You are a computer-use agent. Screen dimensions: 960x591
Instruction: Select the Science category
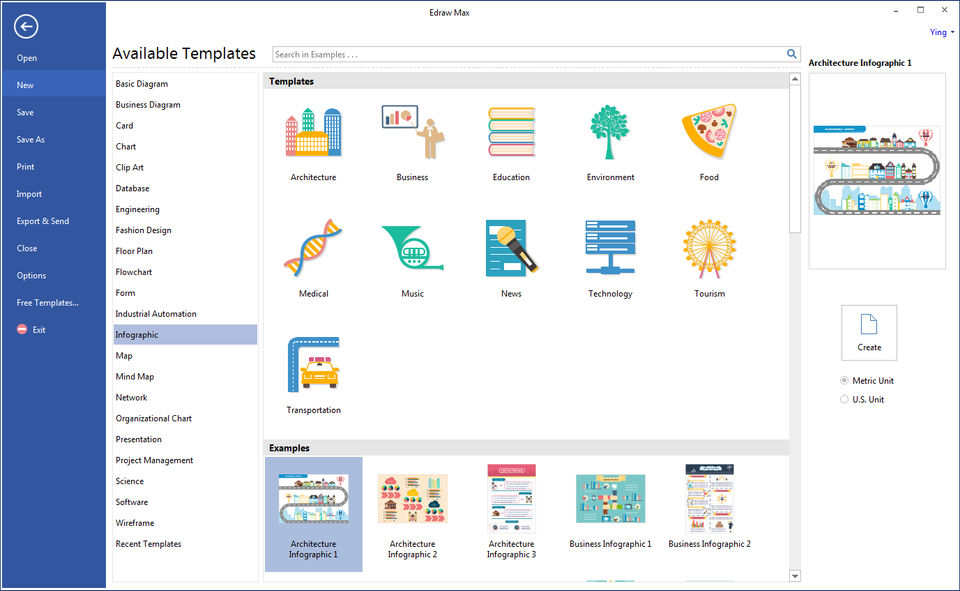tap(130, 481)
